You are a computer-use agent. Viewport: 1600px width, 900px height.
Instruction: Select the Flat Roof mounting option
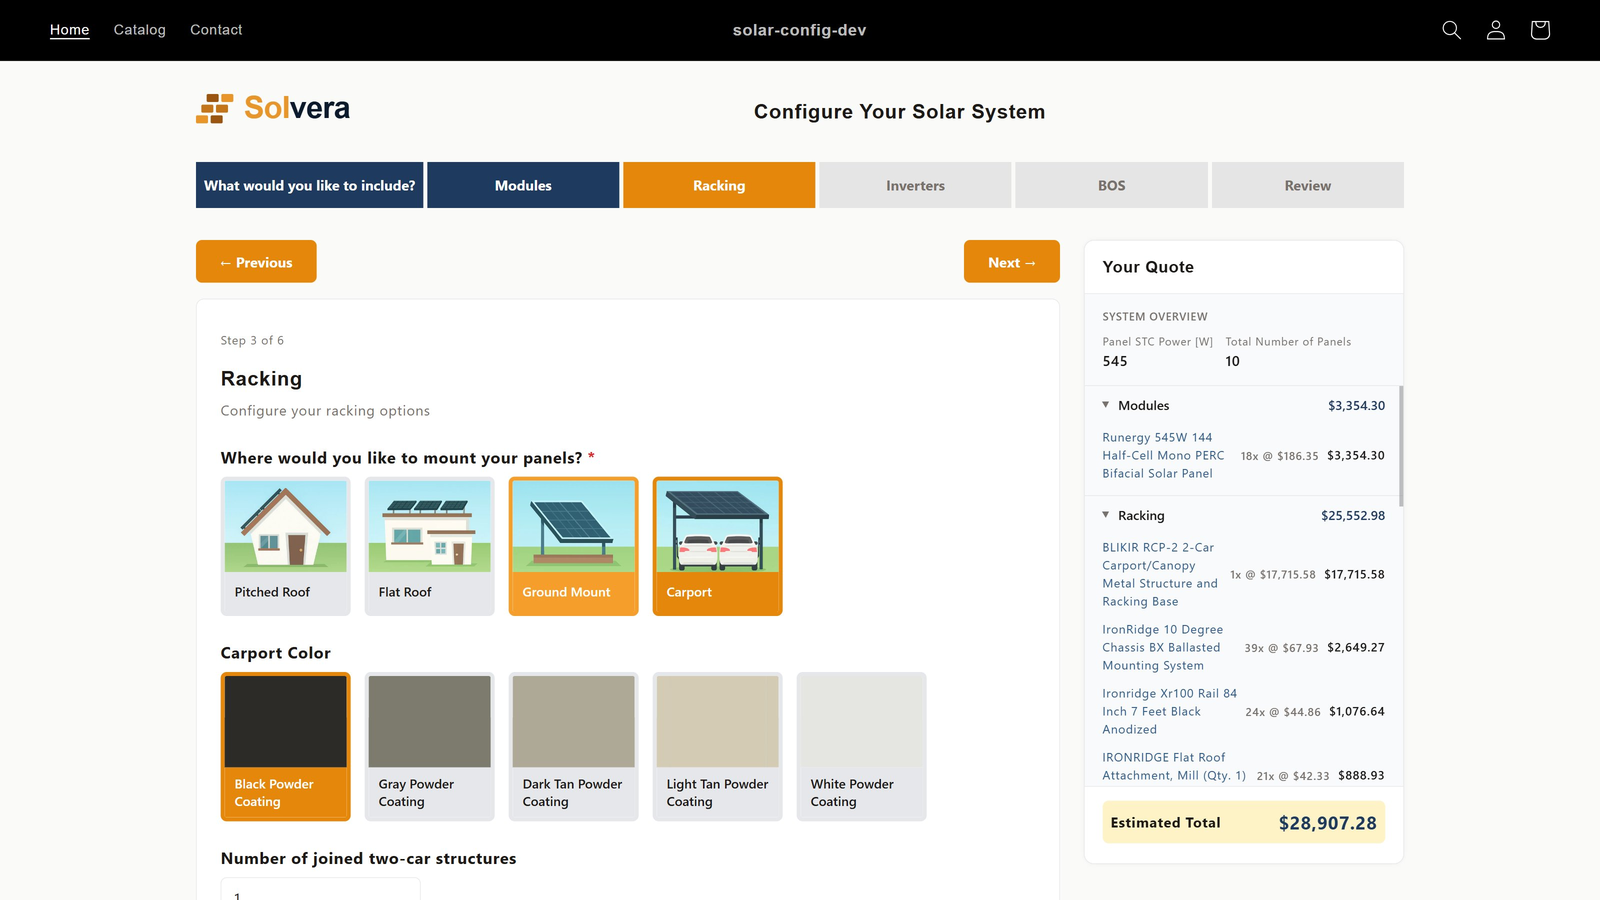click(x=430, y=546)
